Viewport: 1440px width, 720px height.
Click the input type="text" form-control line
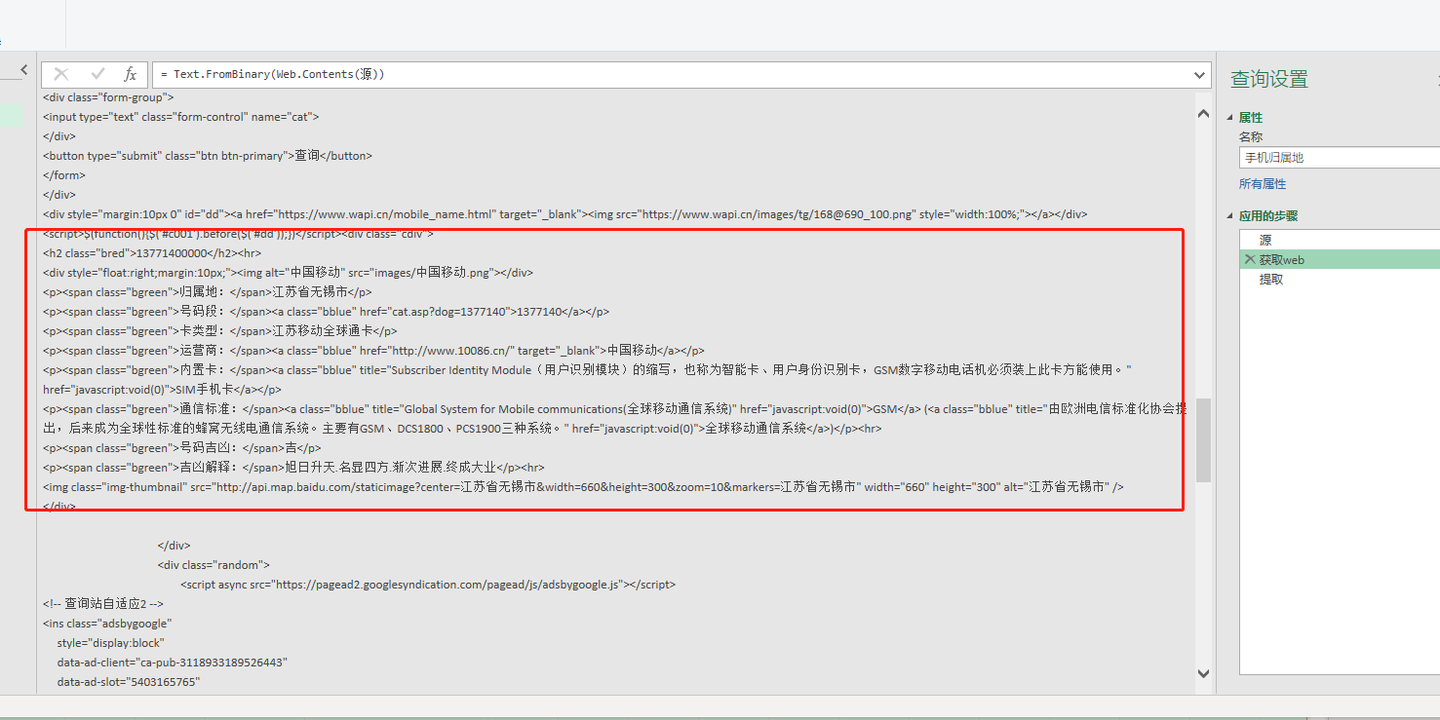pos(181,117)
